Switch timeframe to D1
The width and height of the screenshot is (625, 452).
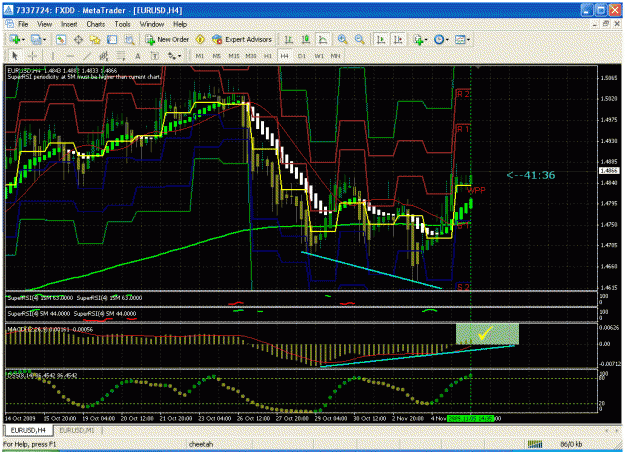coord(302,56)
